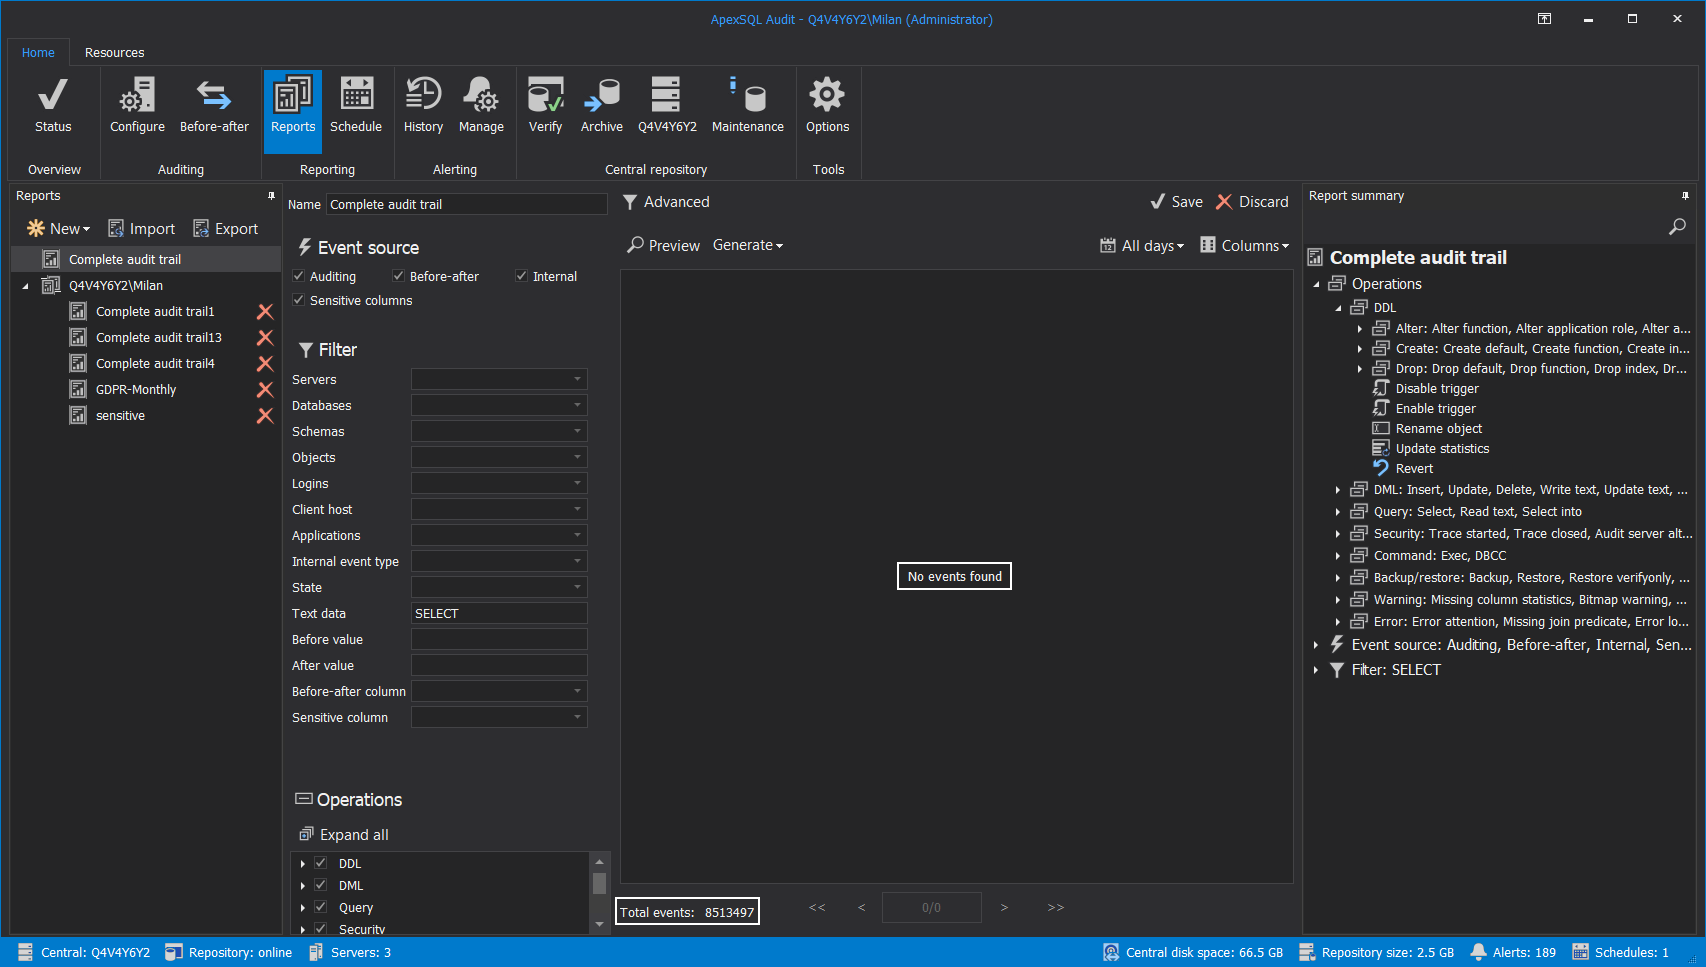Click the search magnifier in Report summary
The width and height of the screenshot is (1706, 967).
coord(1677,227)
